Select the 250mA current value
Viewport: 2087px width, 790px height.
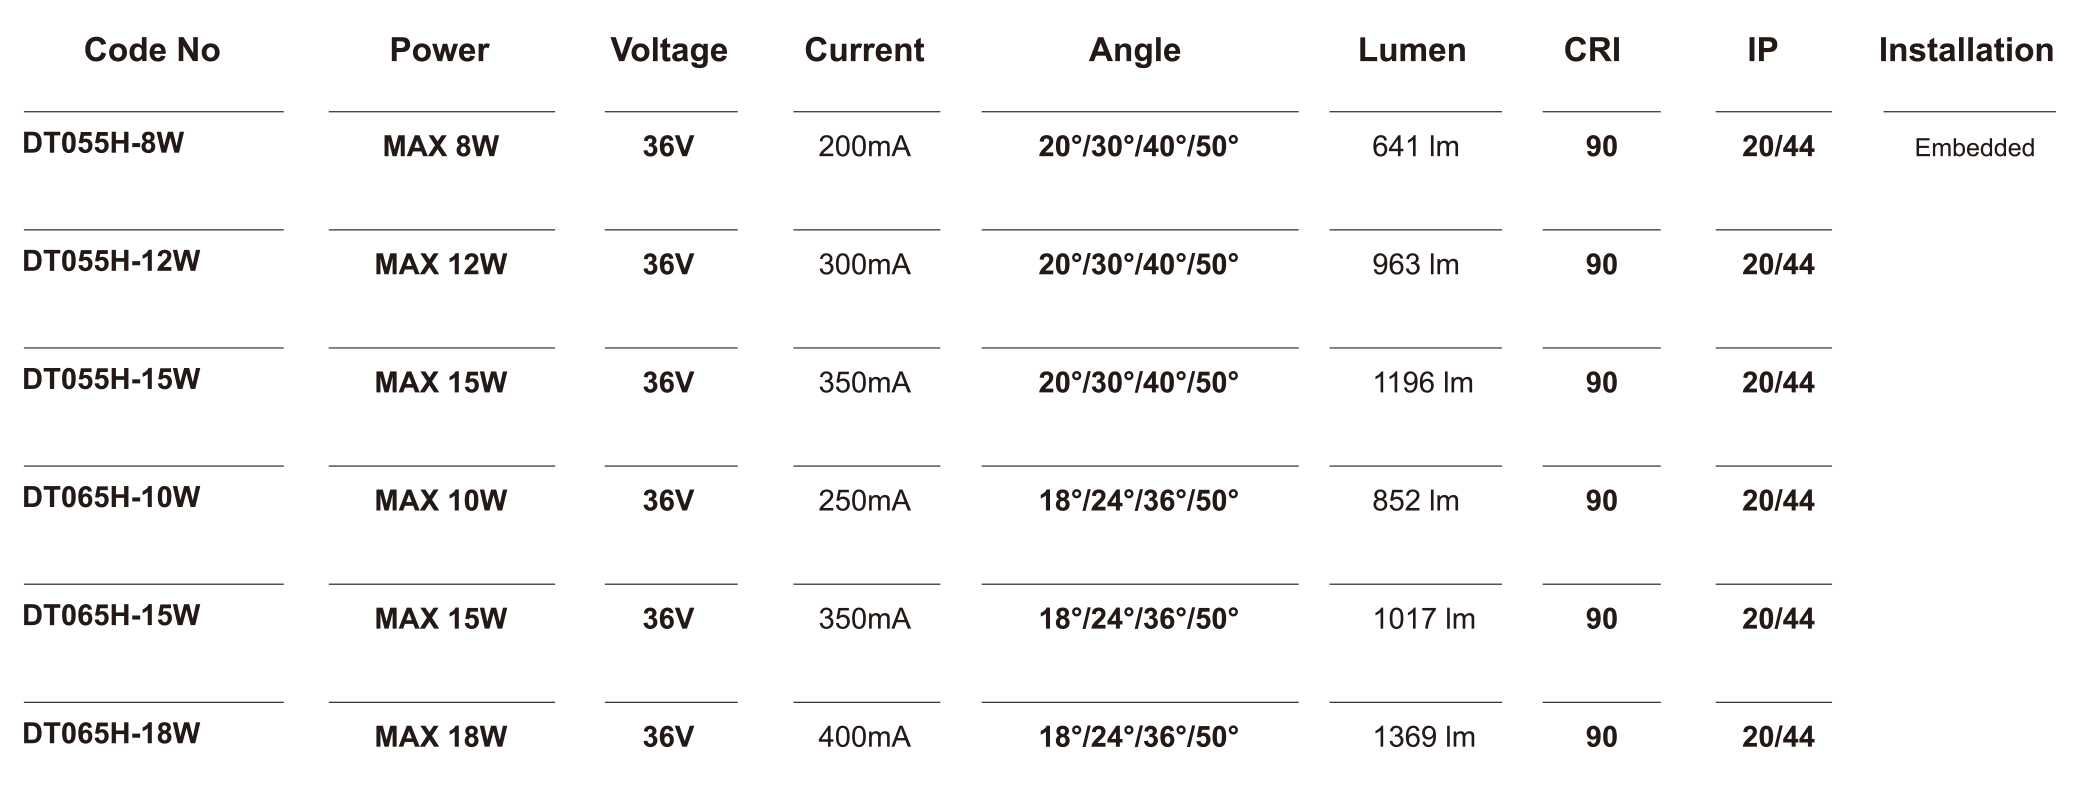864,501
